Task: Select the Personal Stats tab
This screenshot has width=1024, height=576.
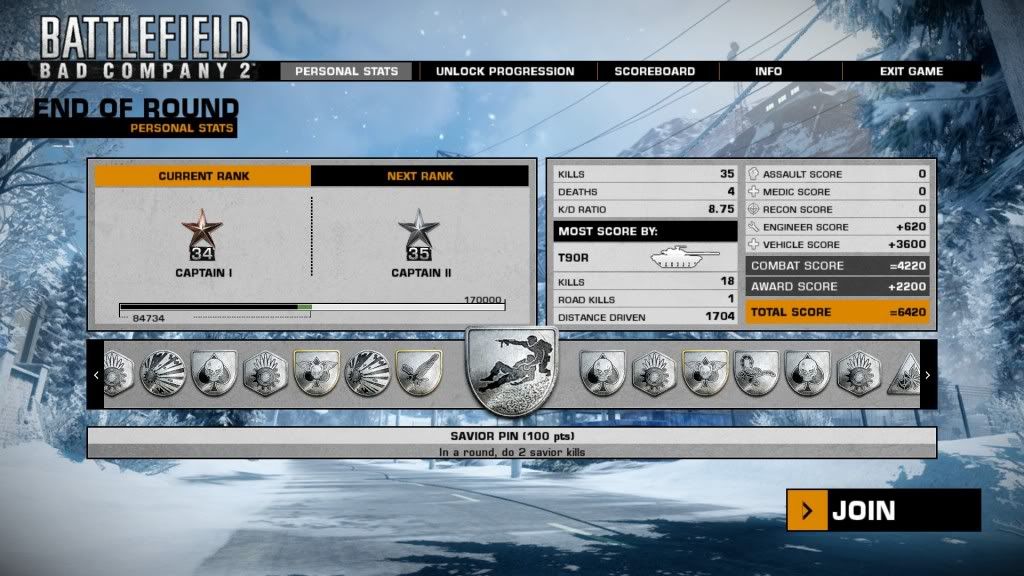Action: point(346,72)
